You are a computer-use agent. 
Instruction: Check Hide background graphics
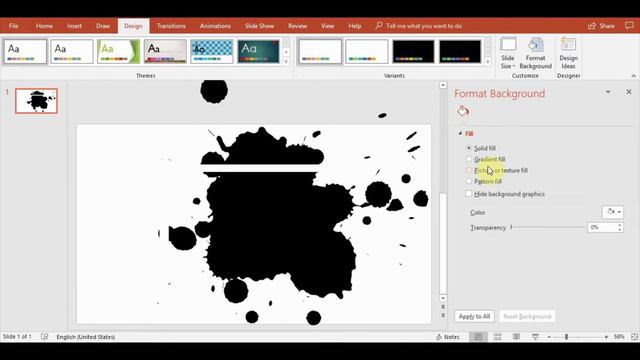469,193
